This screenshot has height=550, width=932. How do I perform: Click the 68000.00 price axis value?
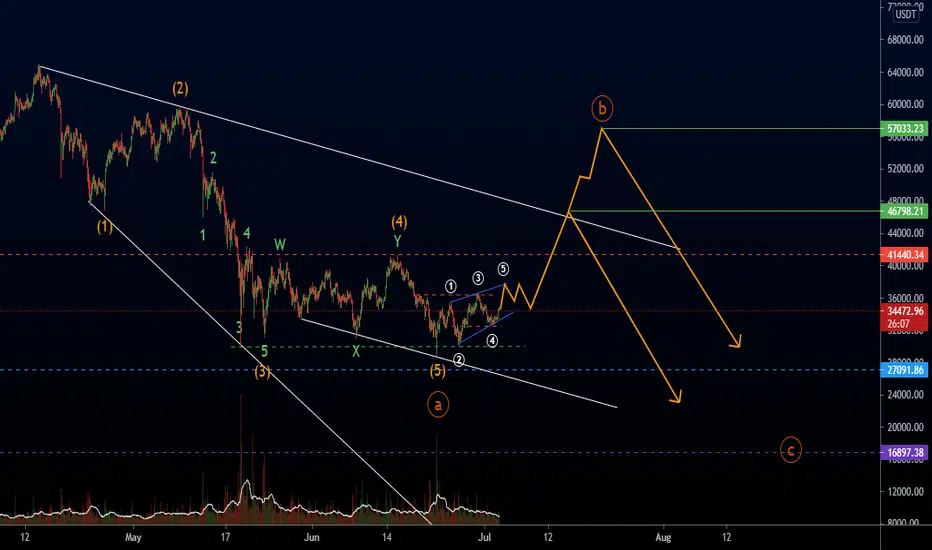click(905, 40)
